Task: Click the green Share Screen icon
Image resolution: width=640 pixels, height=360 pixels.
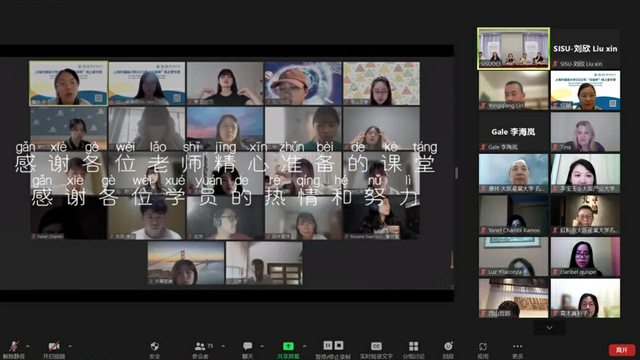Action: [x=288, y=346]
